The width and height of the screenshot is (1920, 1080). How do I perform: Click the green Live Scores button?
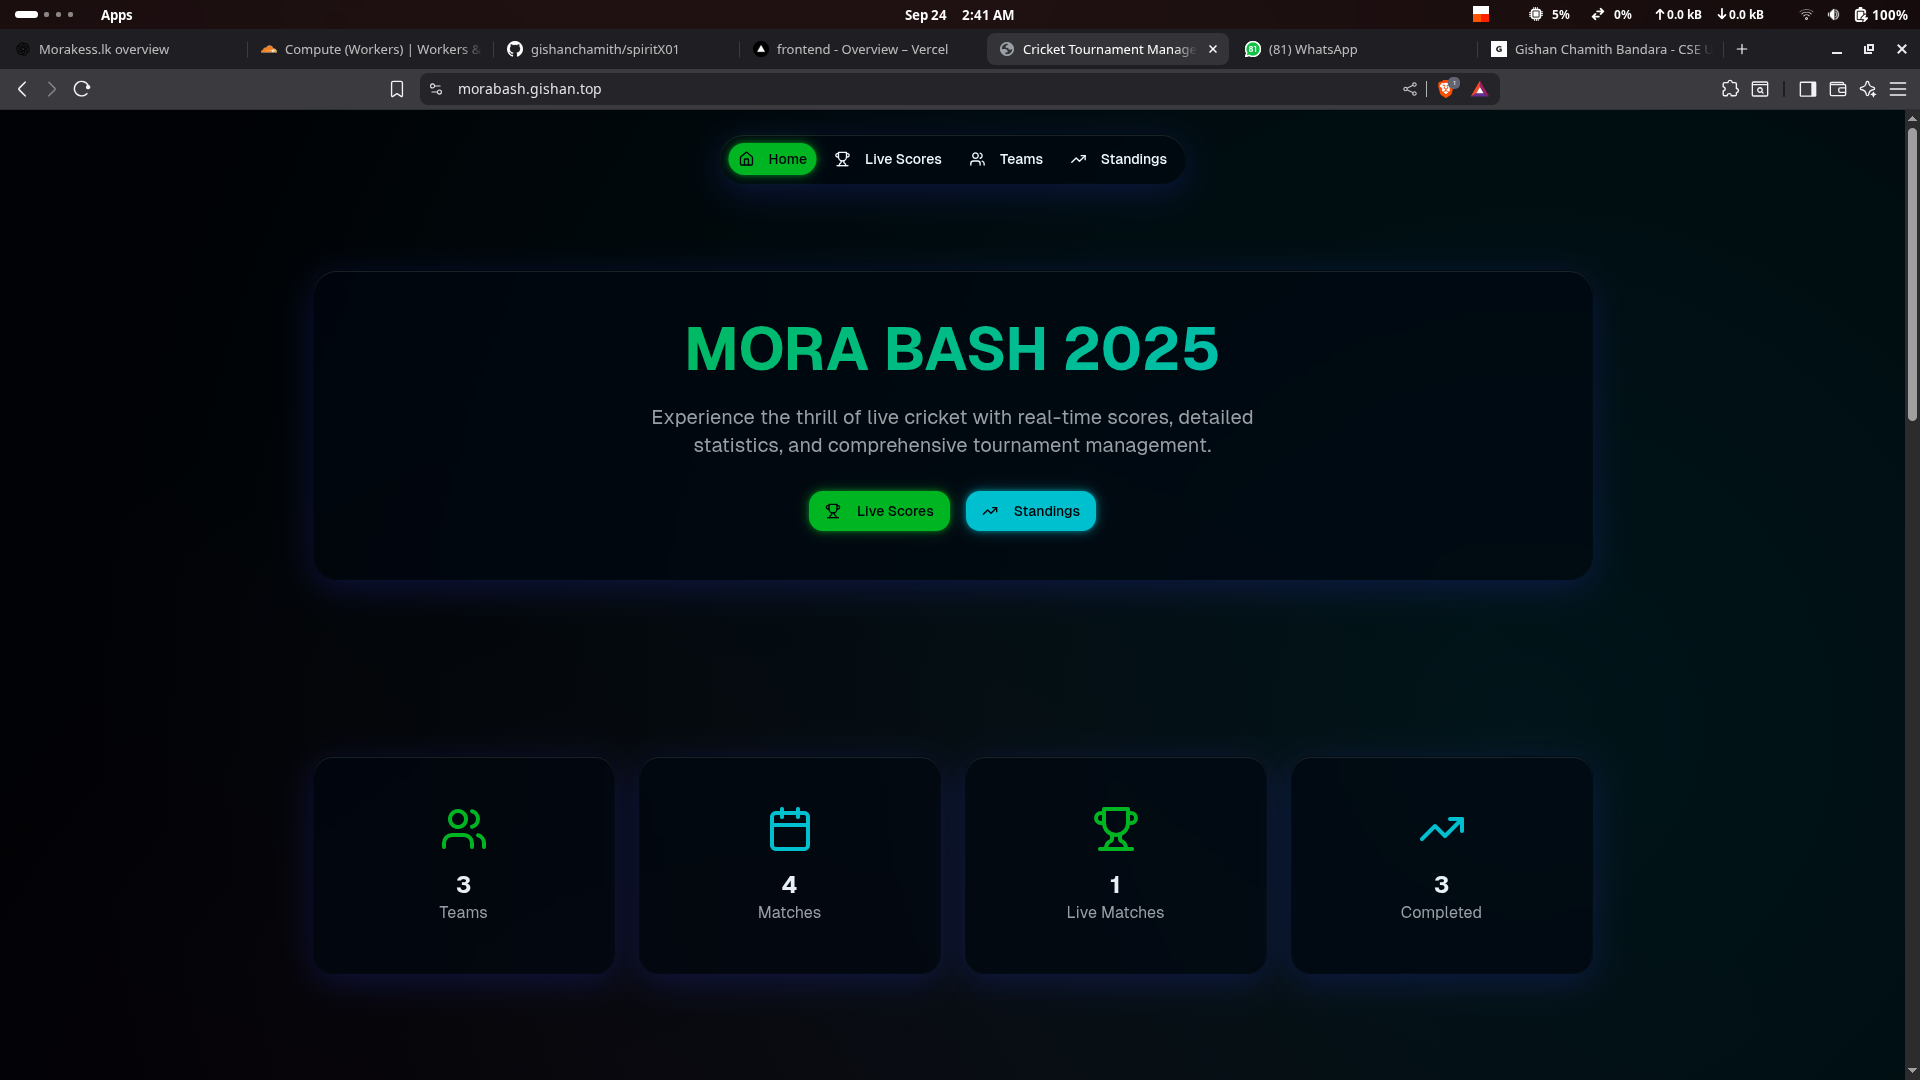point(879,511)
